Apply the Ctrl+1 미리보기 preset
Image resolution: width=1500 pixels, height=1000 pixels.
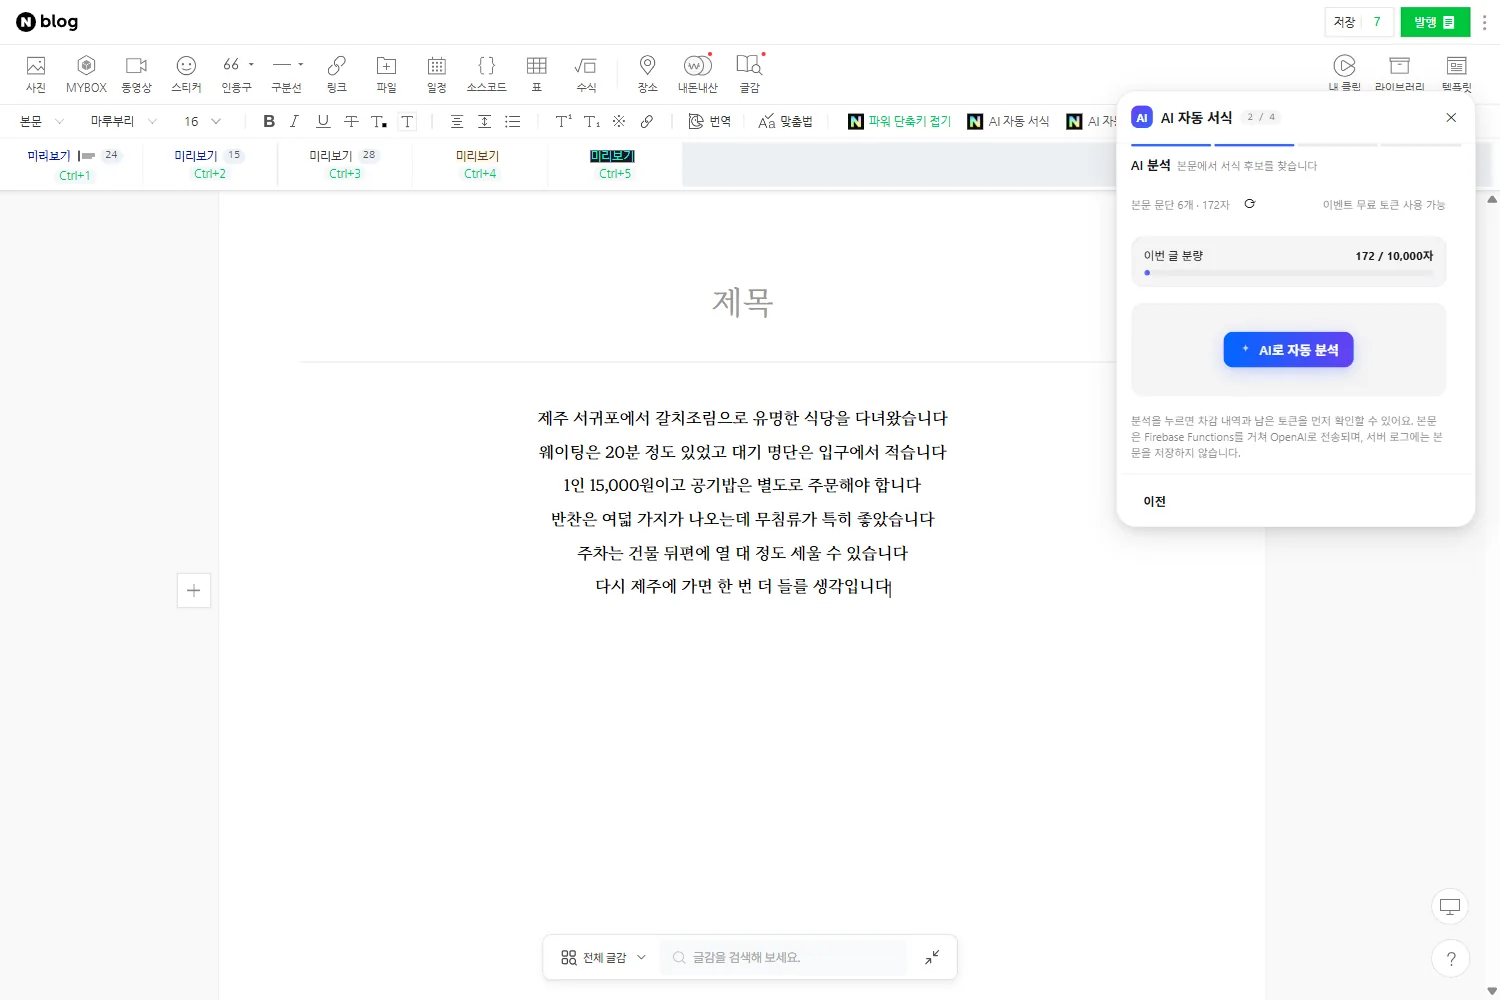(74, 165)
